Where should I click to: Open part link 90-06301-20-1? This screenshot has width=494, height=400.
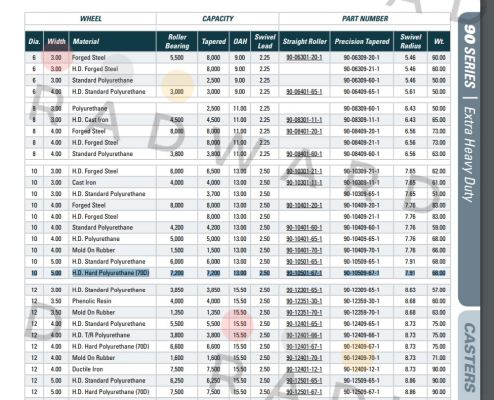[304, 58]
